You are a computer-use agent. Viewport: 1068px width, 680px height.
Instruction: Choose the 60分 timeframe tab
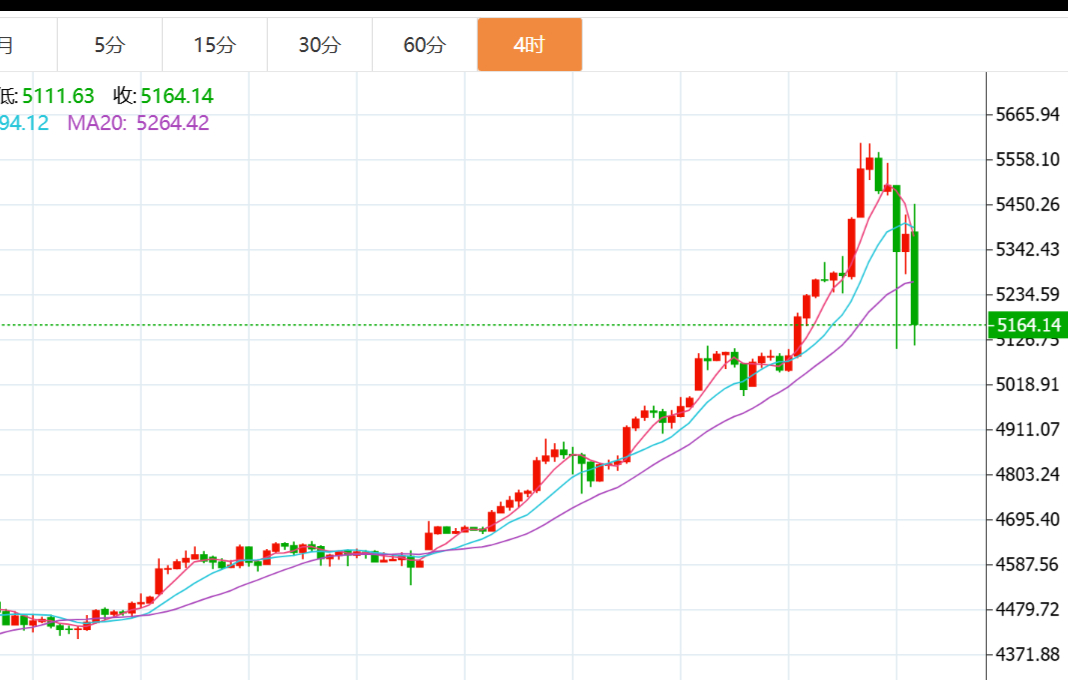pos(425,45)
